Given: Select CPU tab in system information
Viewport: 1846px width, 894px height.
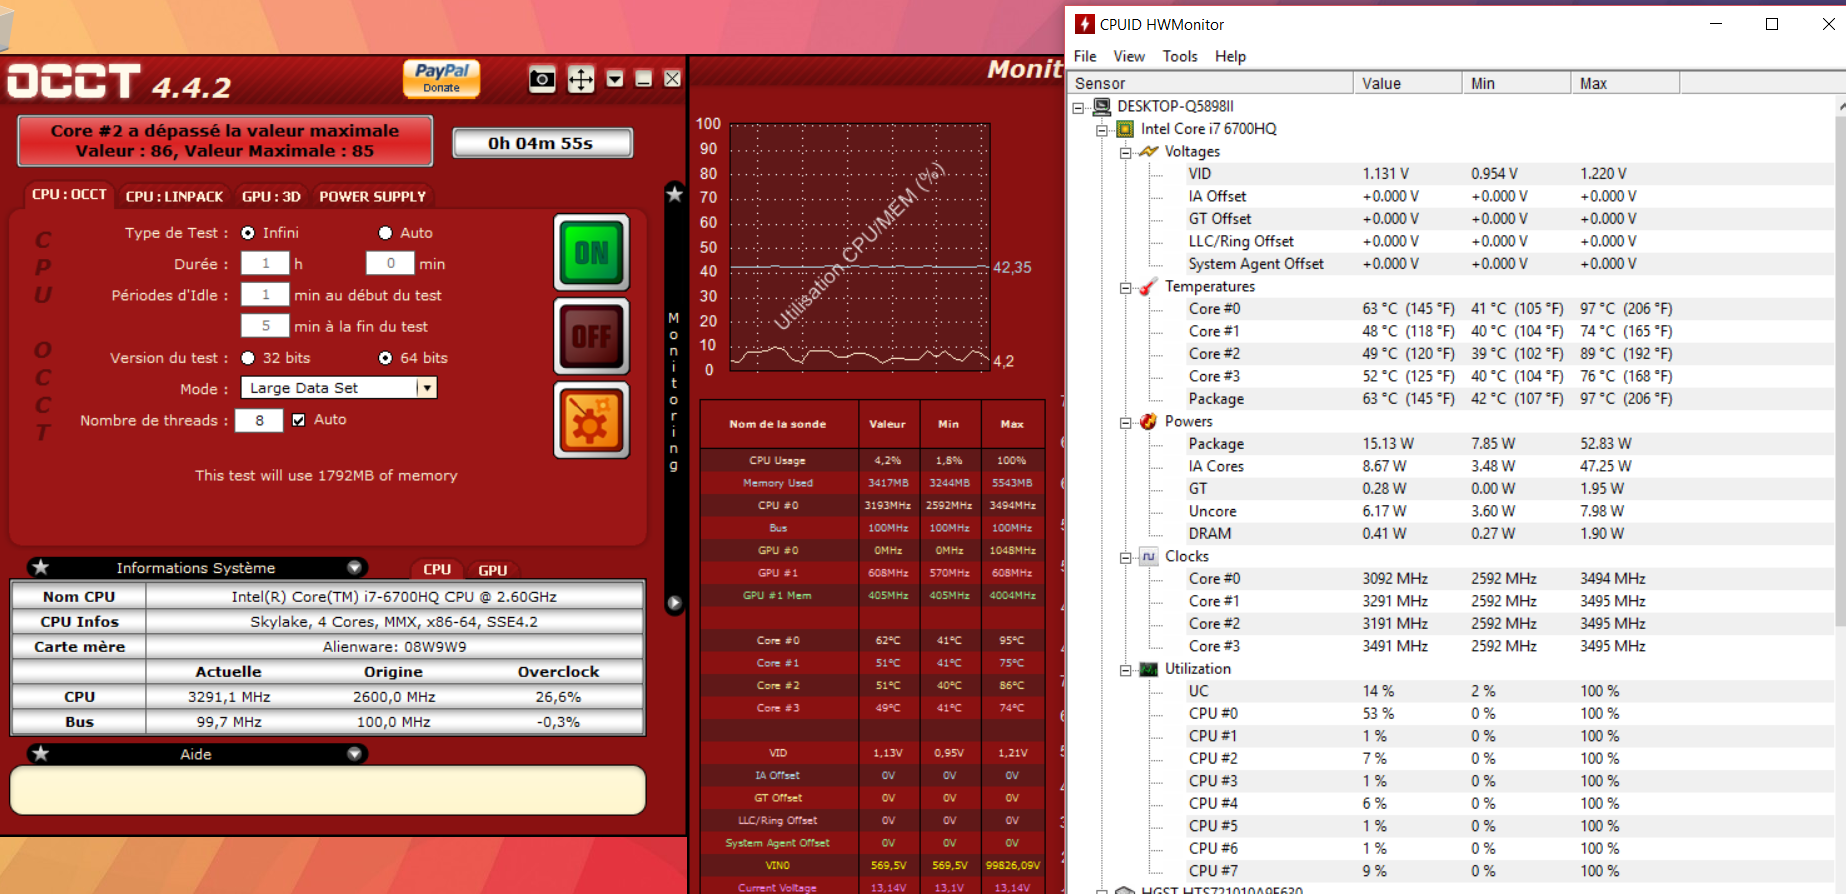Looking at the screenshot, I should coord(437,569).
